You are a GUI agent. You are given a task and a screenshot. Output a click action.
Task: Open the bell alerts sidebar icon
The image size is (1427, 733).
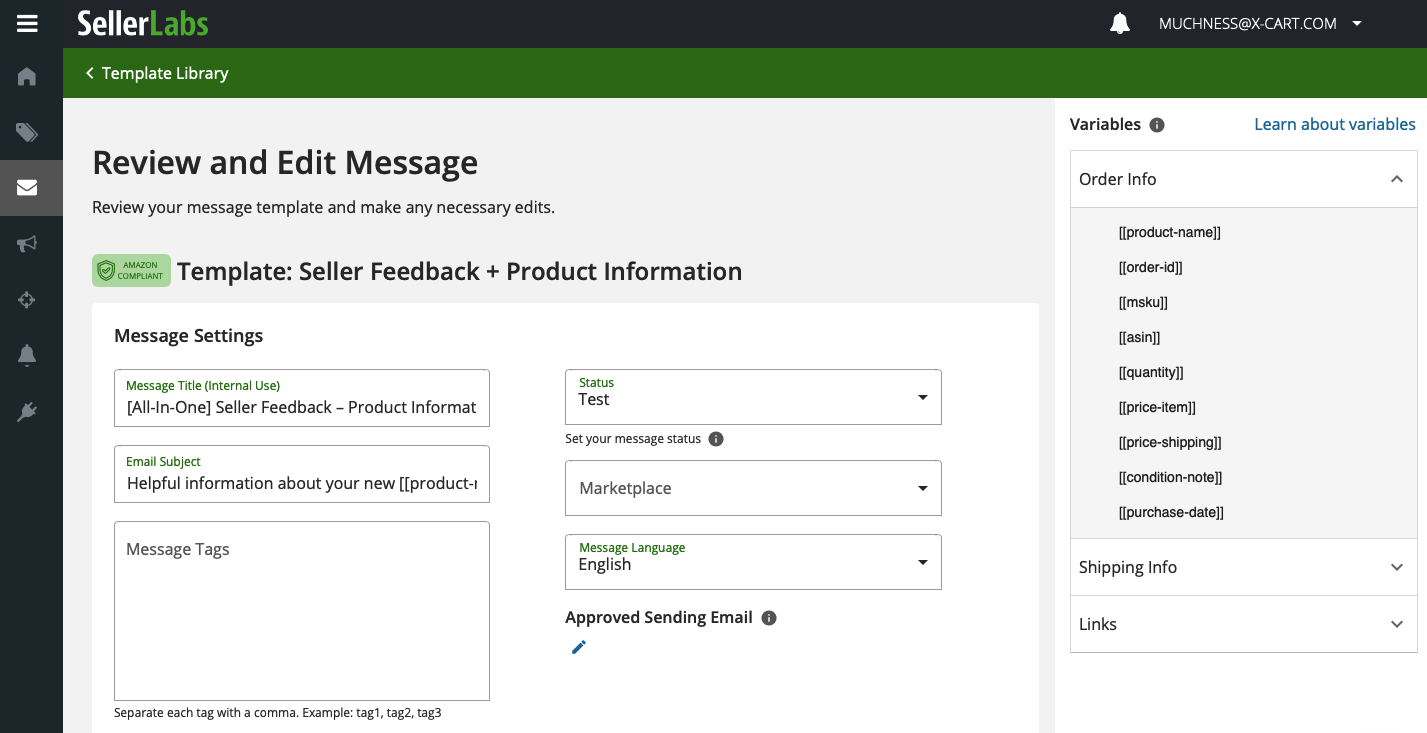(x=27, y=355)
